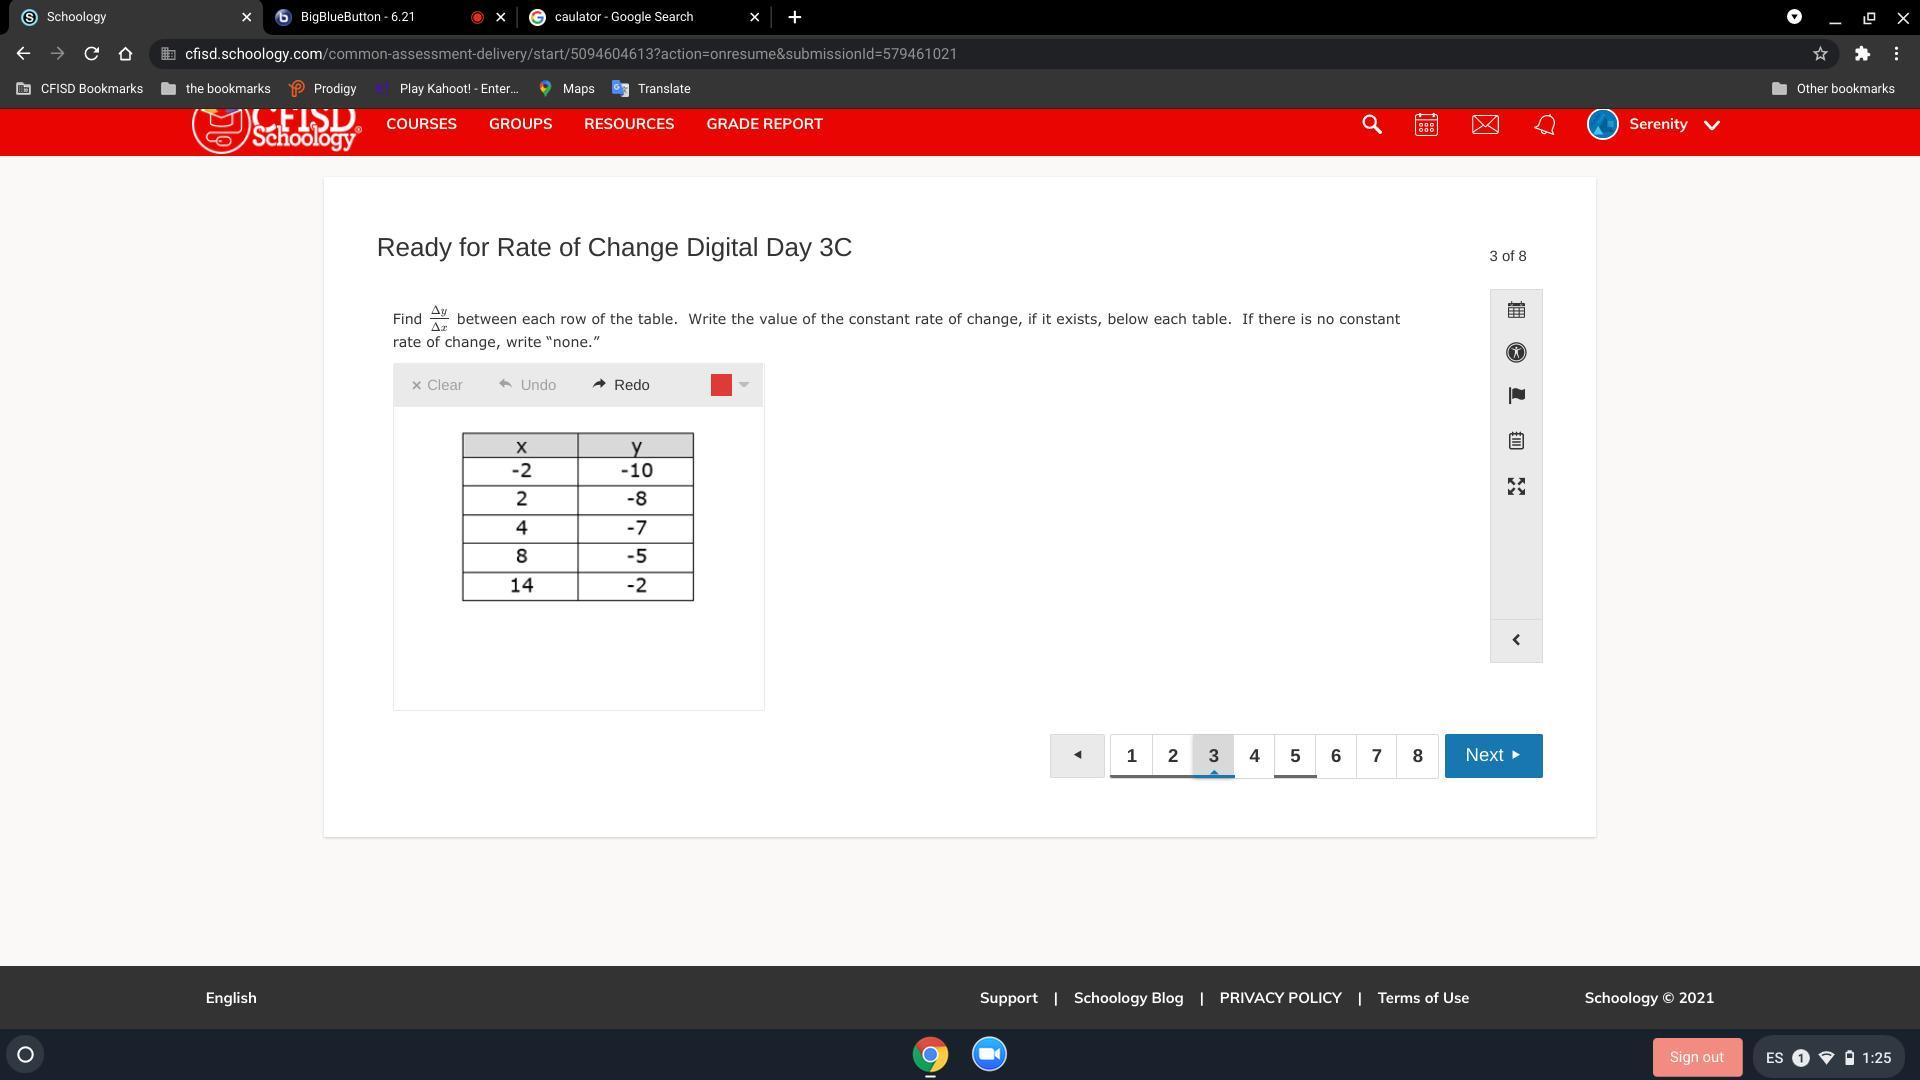This screenshot has width=1920, height=1080.
Task: Flag this question for review
Action: pos(1516,395)
